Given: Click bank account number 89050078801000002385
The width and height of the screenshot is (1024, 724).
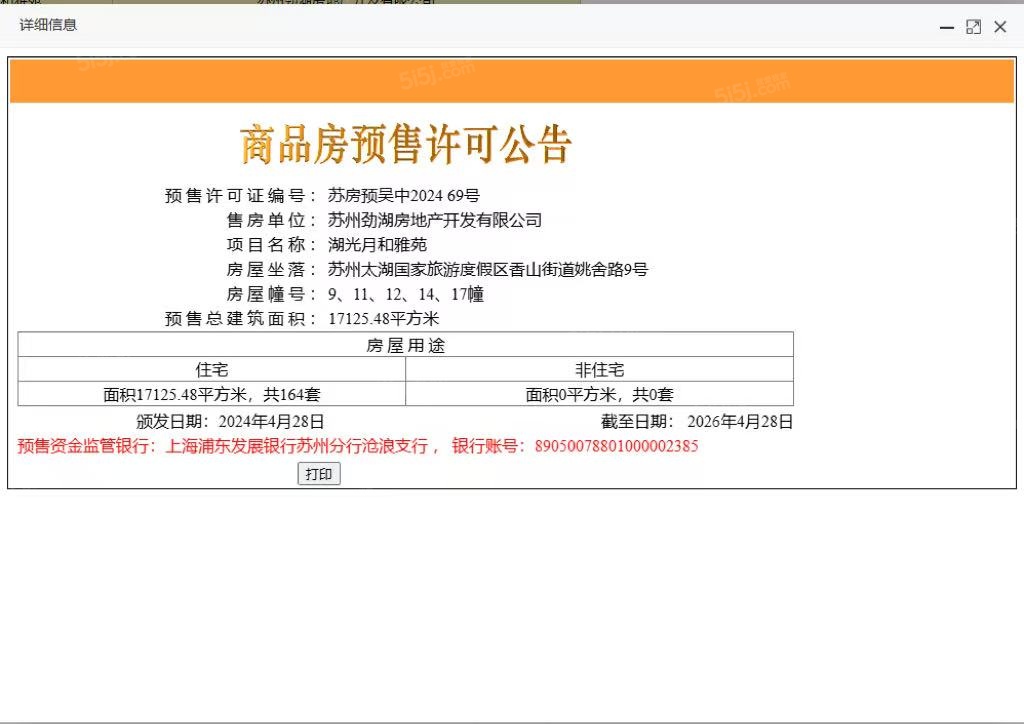Looking at the screenshot, I should [x=616, y=446].
